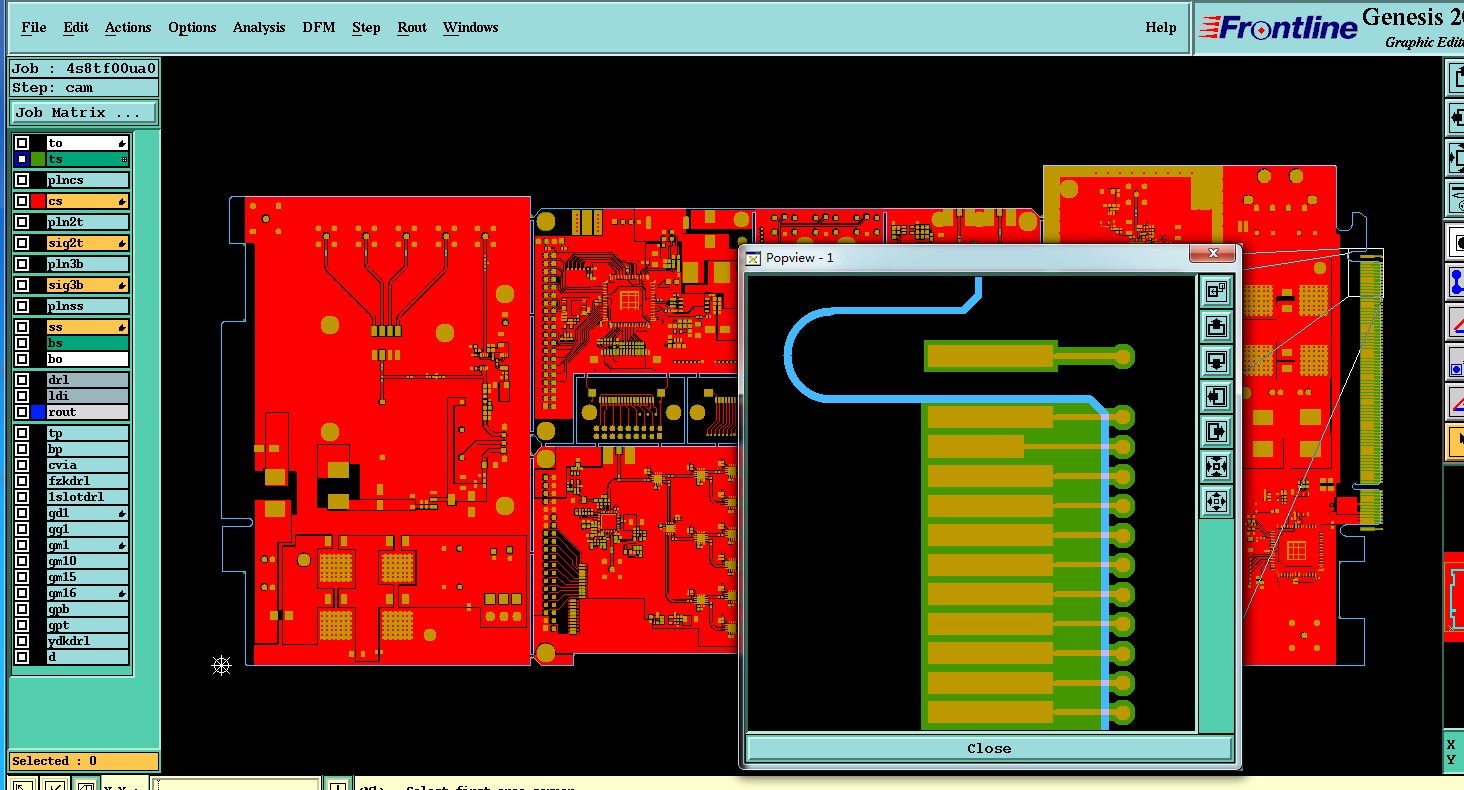1464x790 pixels.
Task: Toggle the 'cvia' layer checkbox
Action: tap(22, 465)
